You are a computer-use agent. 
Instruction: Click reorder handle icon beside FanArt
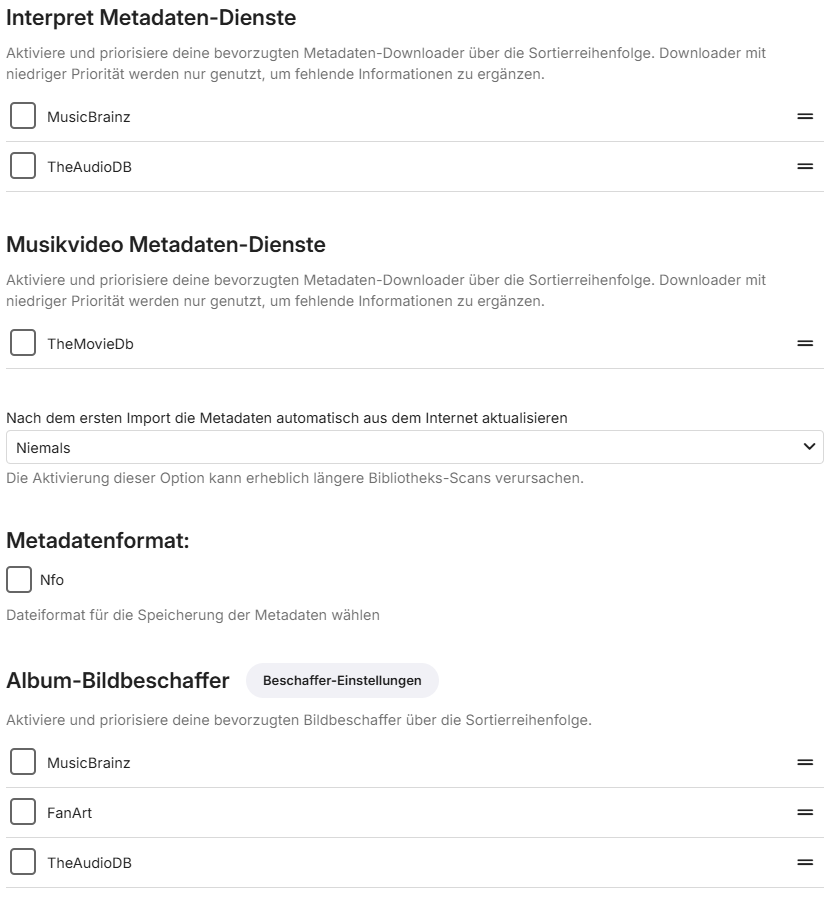coord(804,813)
